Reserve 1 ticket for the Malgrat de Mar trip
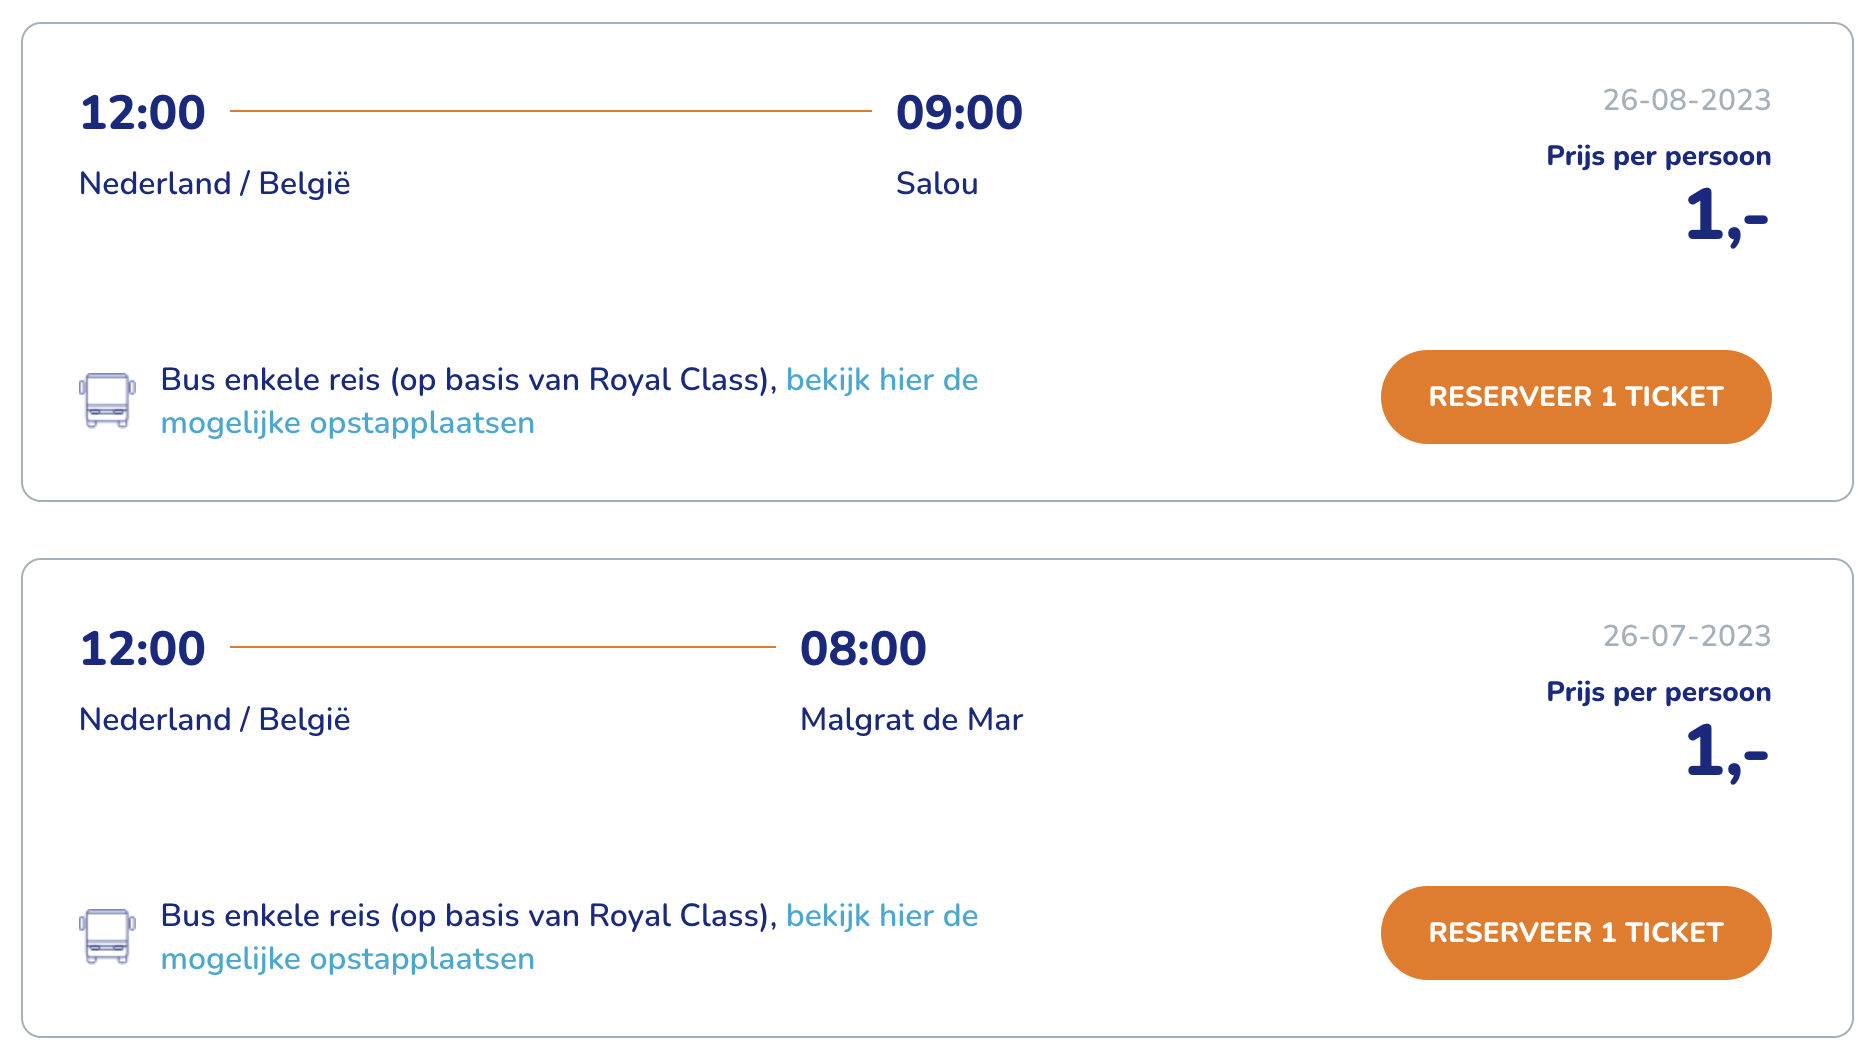This screenshot has height=1056, width=1870. coord(1576,933)
